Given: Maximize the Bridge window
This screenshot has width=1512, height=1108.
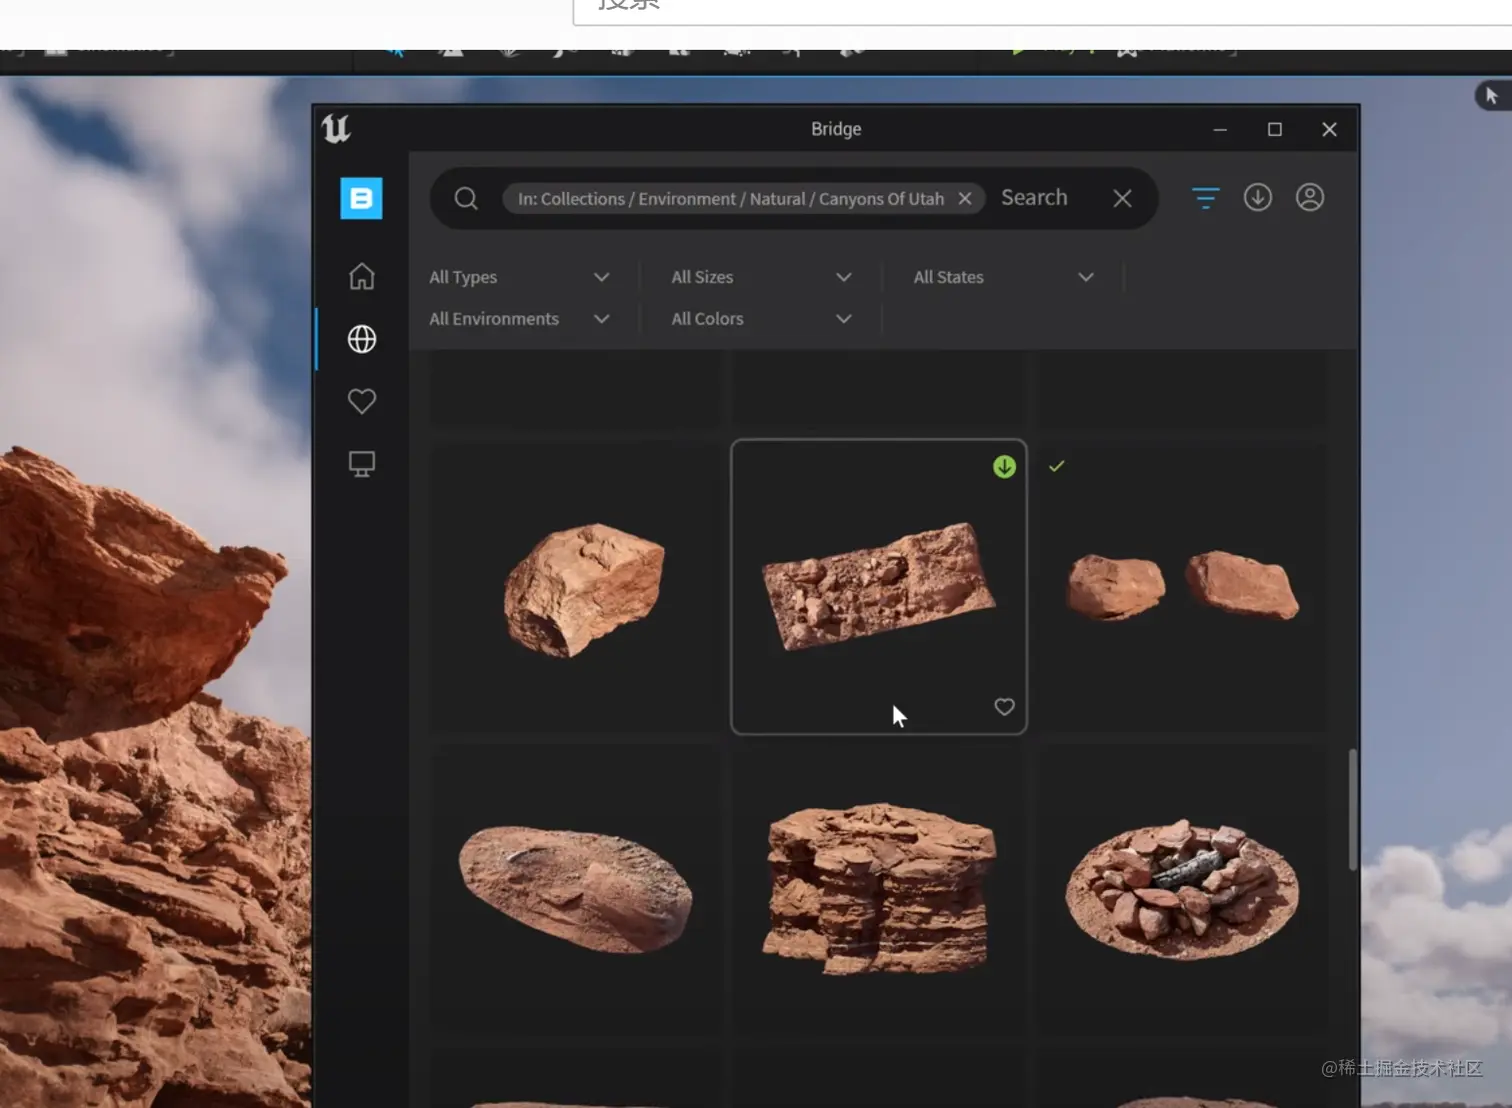Looking at the screenshot, I should (x=1274, y=129).
